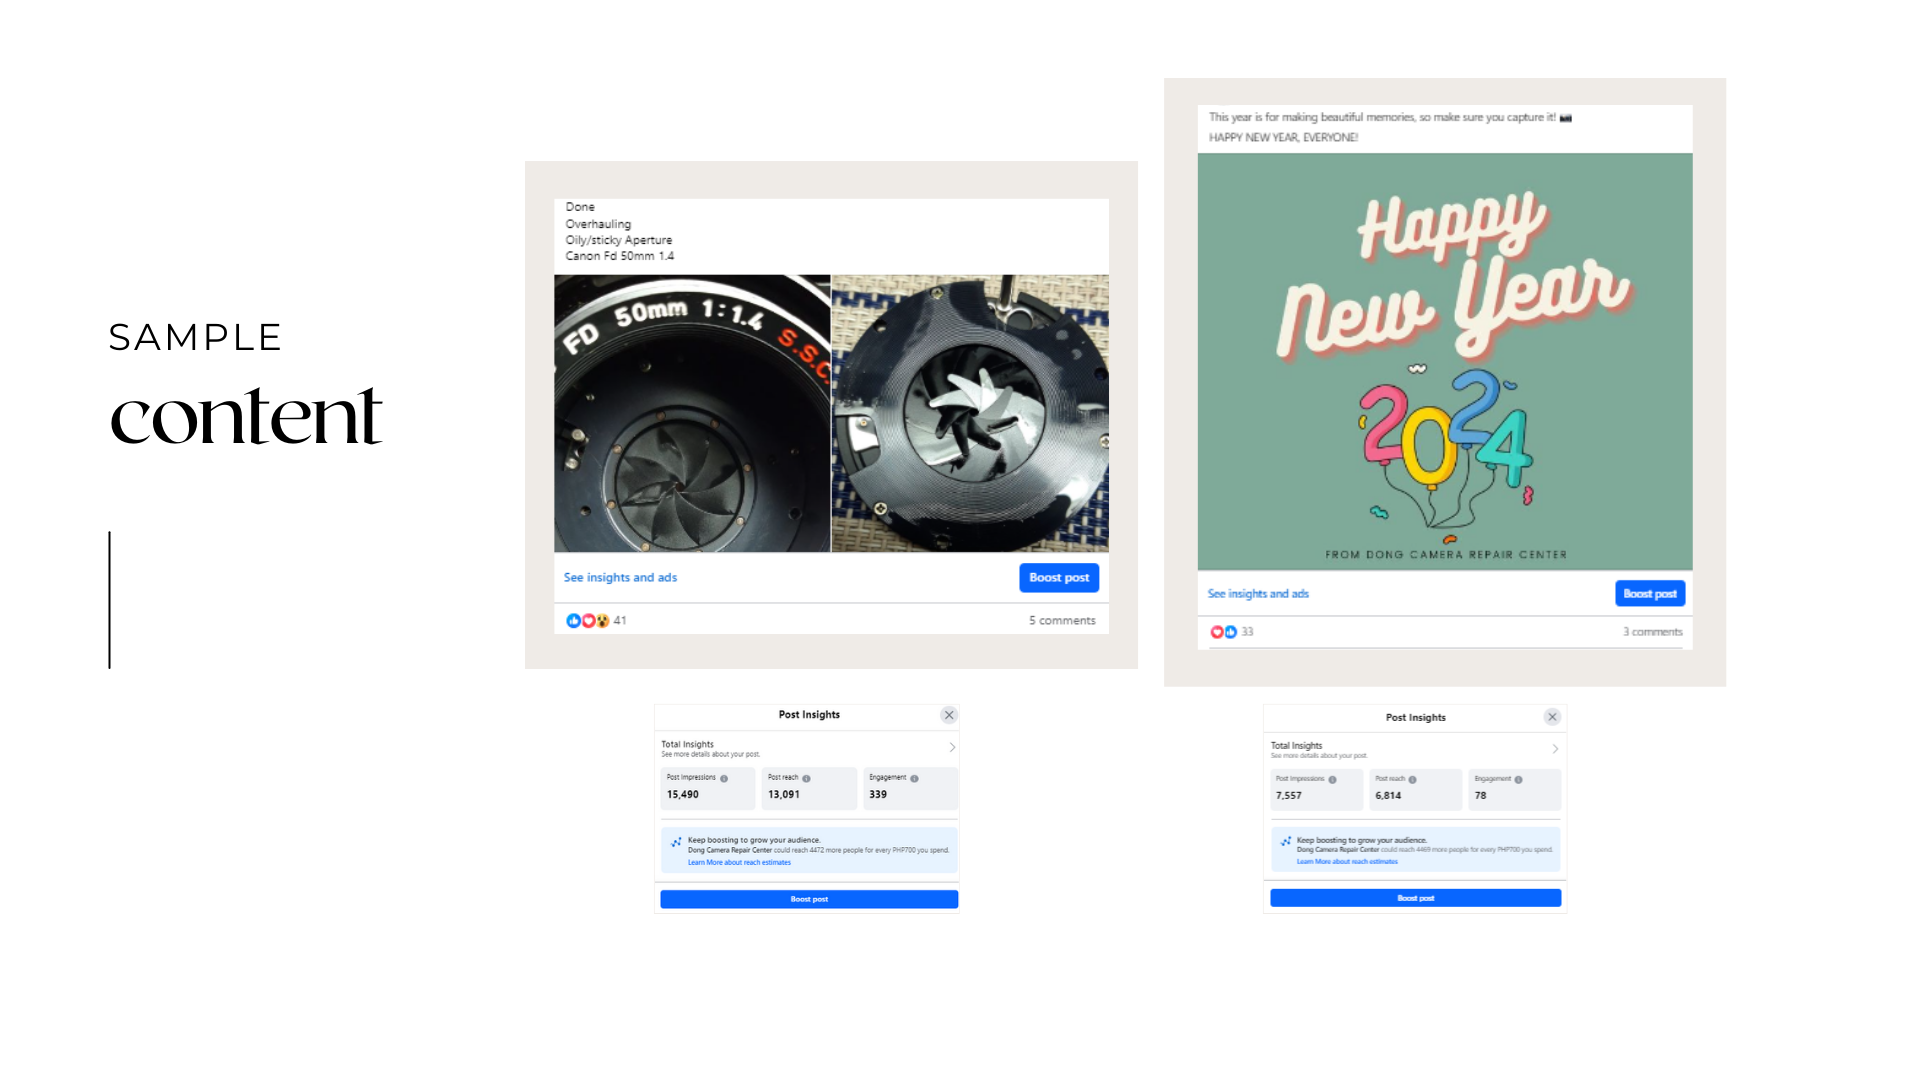The height and width of the screenshot is (1080, 1920).
Task: Open Learn More about reach estimates, left panel
Action: pos(739,862)
